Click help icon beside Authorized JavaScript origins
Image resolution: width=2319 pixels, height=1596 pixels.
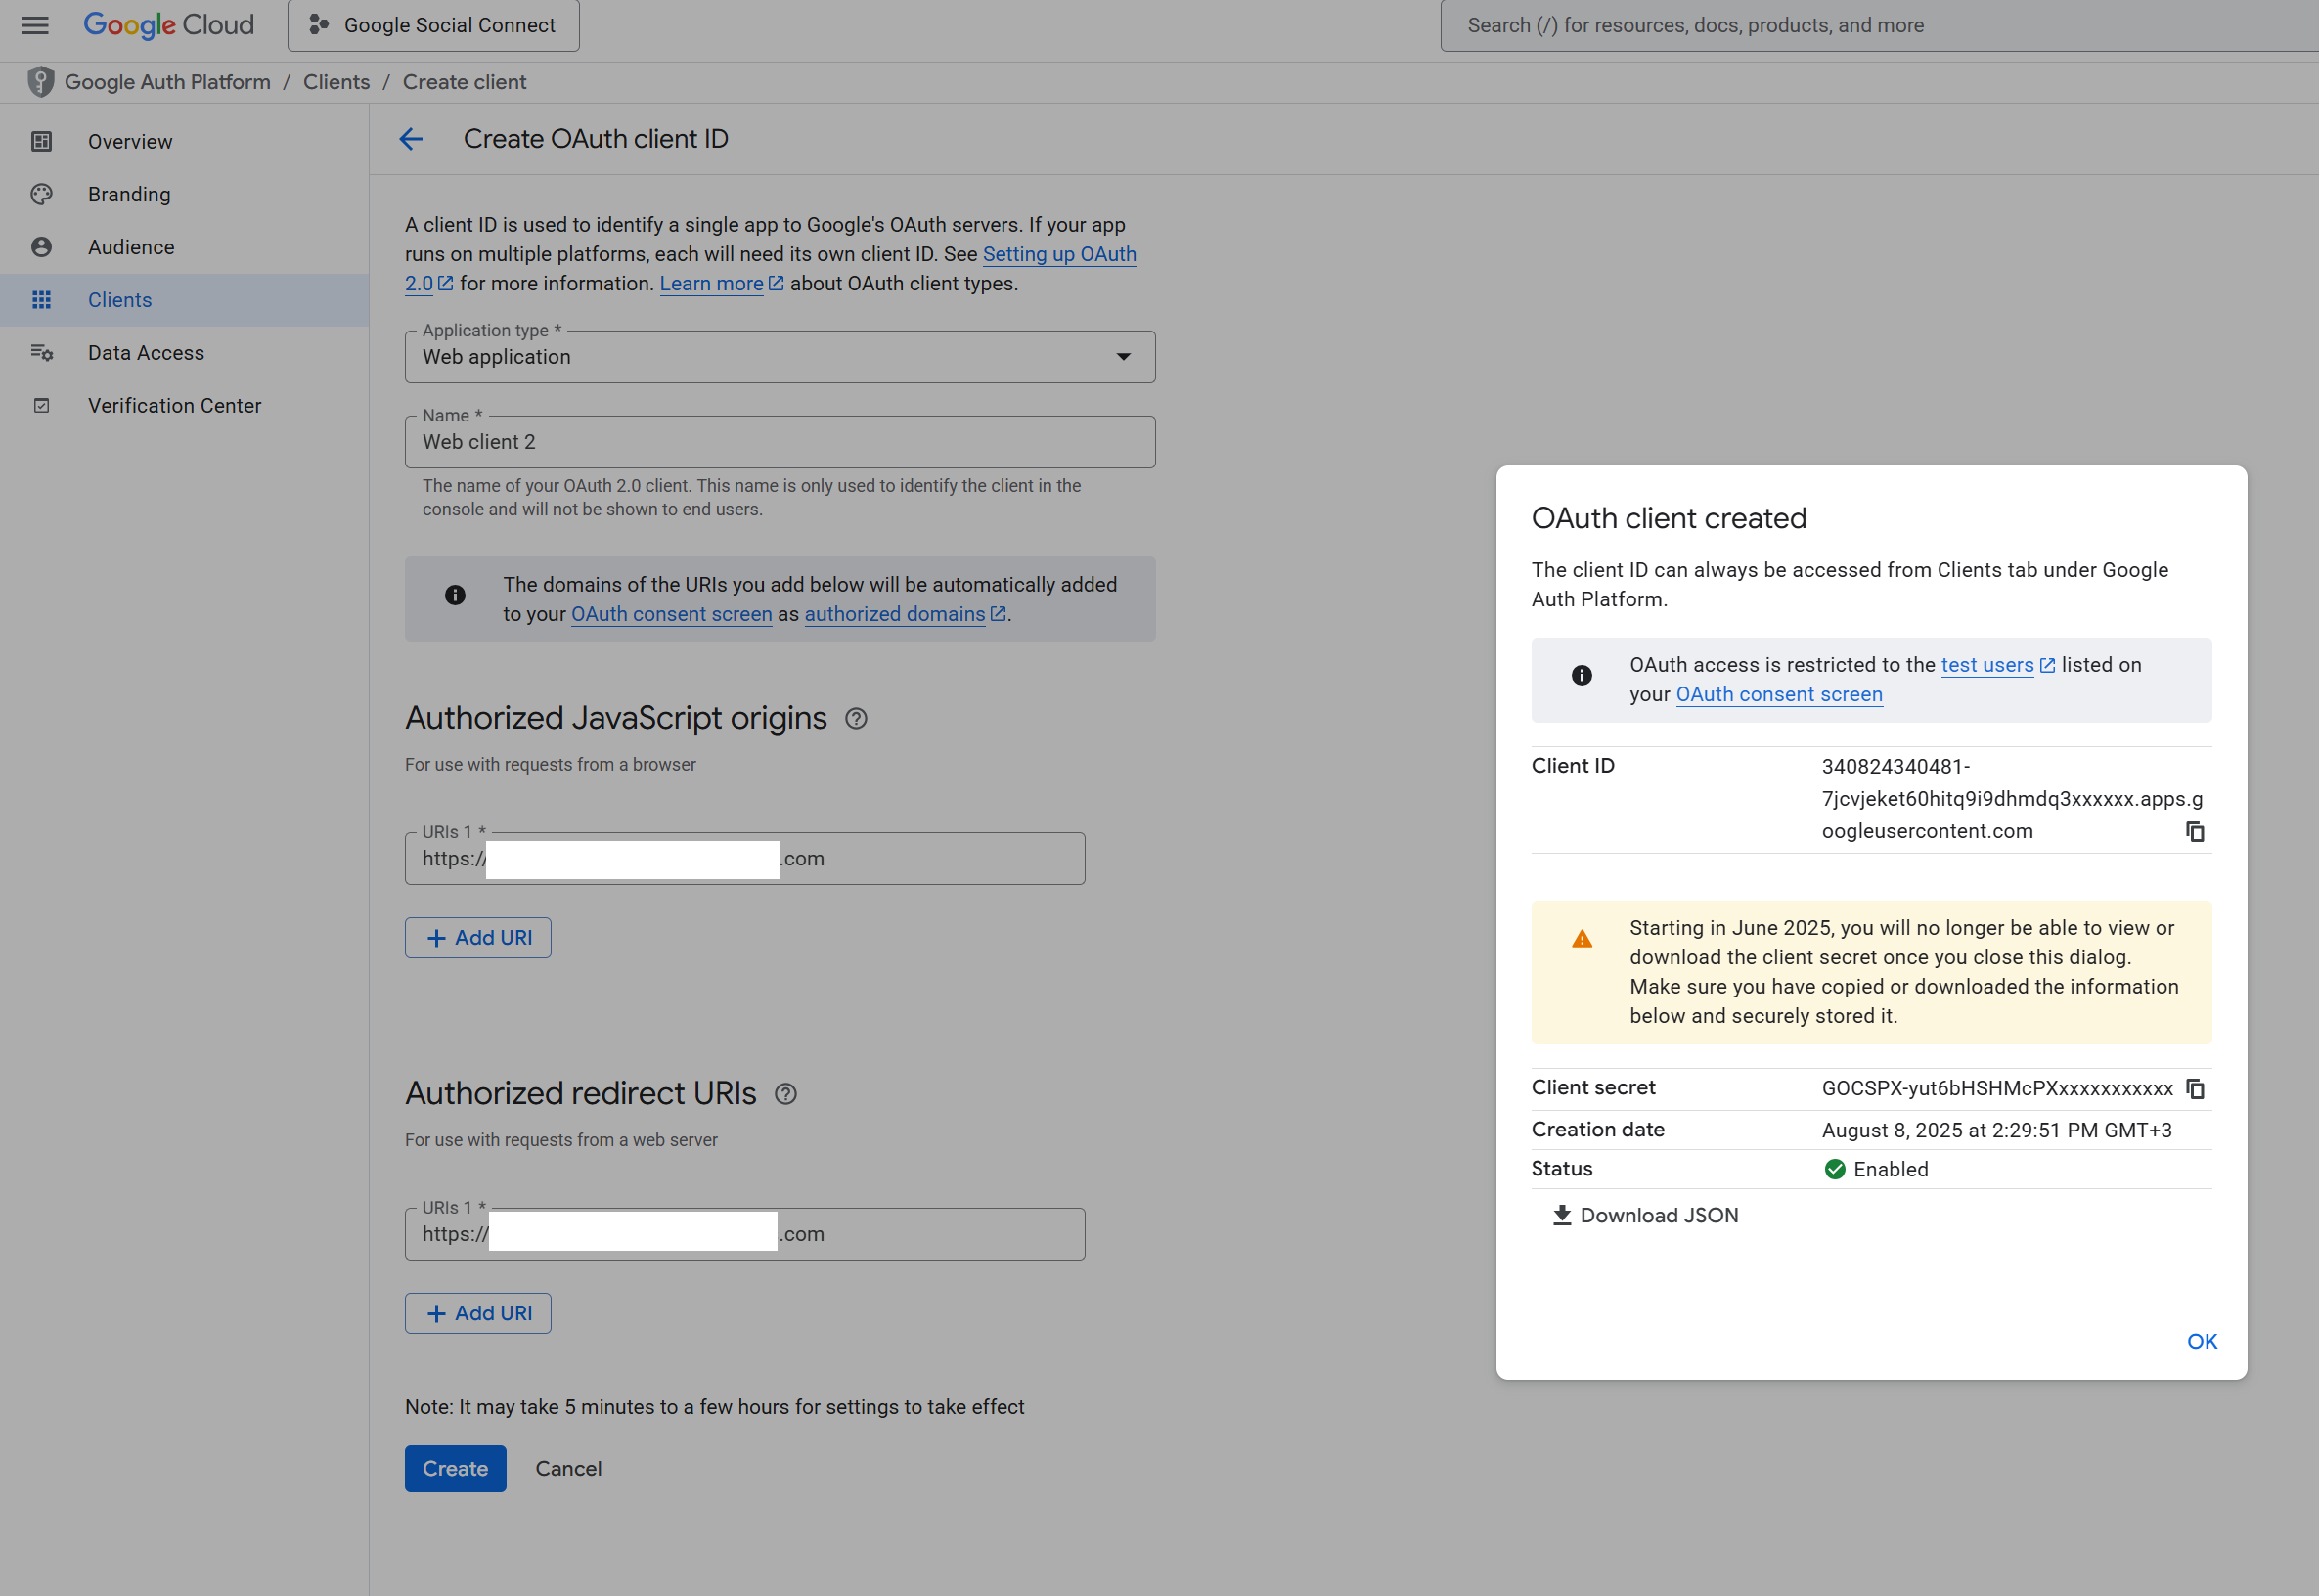[x=856, y=719]
